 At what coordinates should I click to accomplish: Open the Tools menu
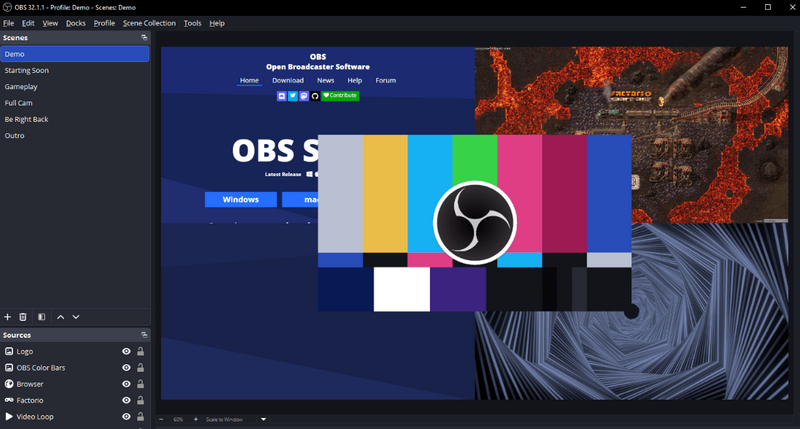click(192, 23)
